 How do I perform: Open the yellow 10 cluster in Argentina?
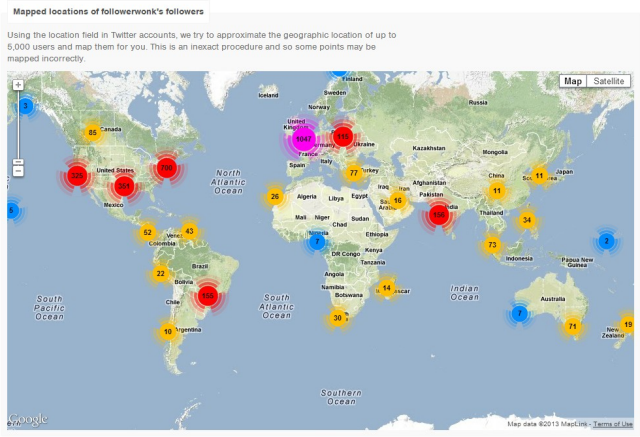(168, 332)
